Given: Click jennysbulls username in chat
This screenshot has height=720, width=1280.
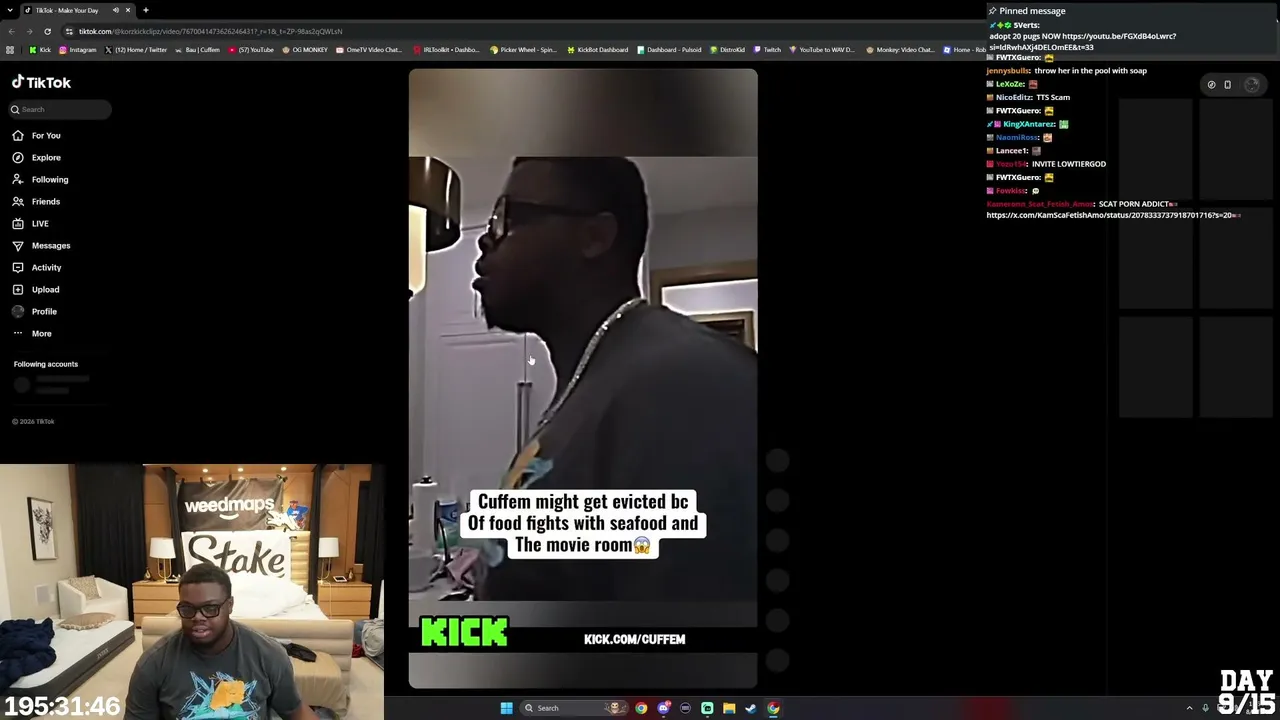Looking at the screenshot, I should (1008, 71).
